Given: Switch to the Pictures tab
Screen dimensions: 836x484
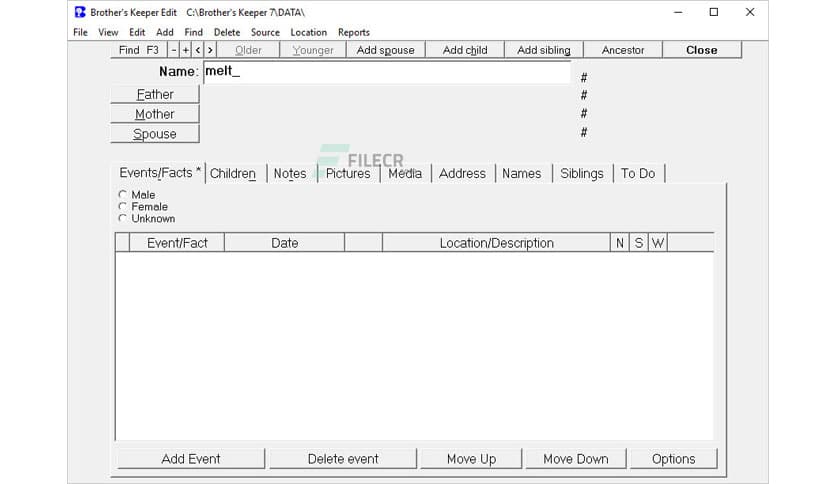Looking at the screenshot, I should [x=348, y=173].
